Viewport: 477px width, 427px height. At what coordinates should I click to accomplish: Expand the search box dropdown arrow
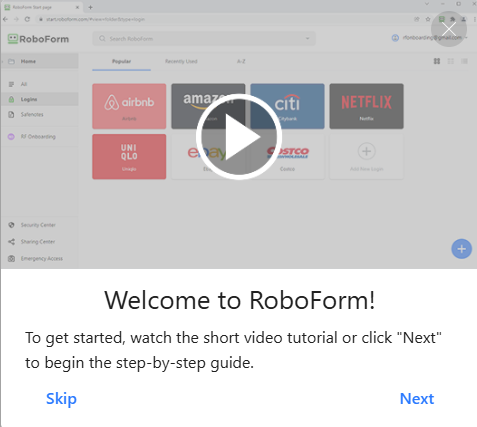click(307, 39)
